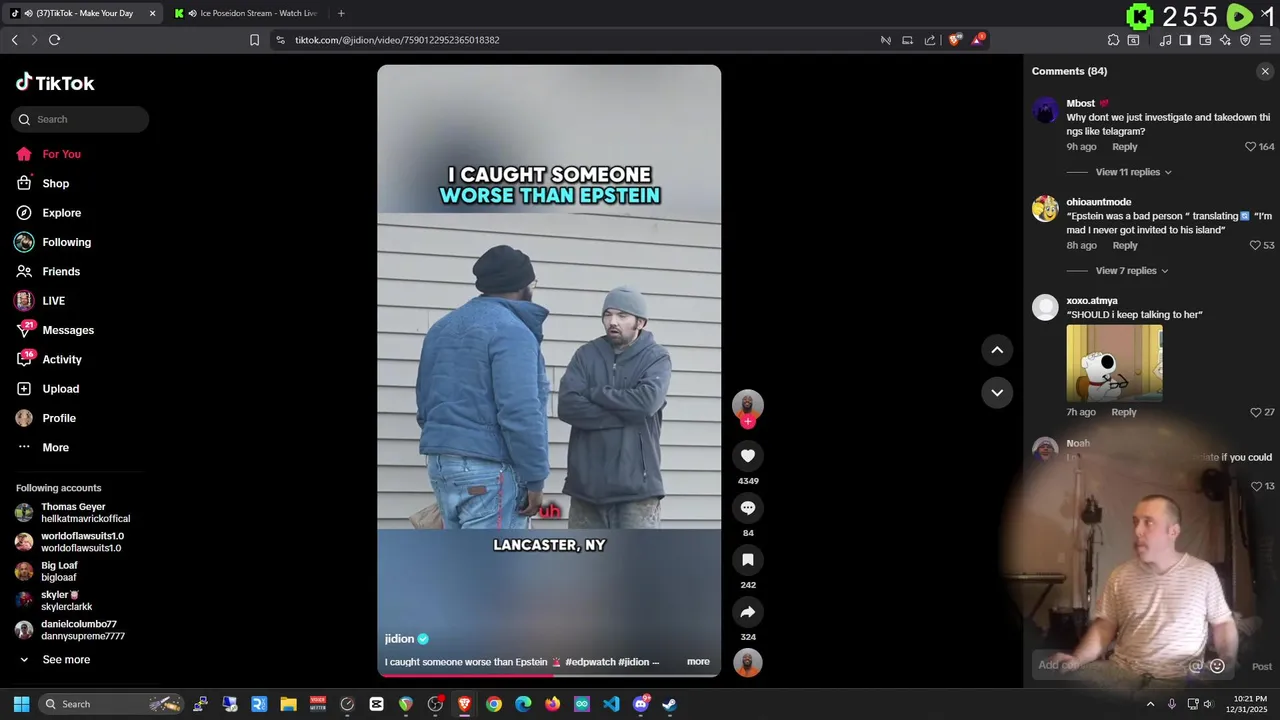This screenshot has height=720, width=1280.
Task: Open the jidion username on the video
Action: click(399, 639)
